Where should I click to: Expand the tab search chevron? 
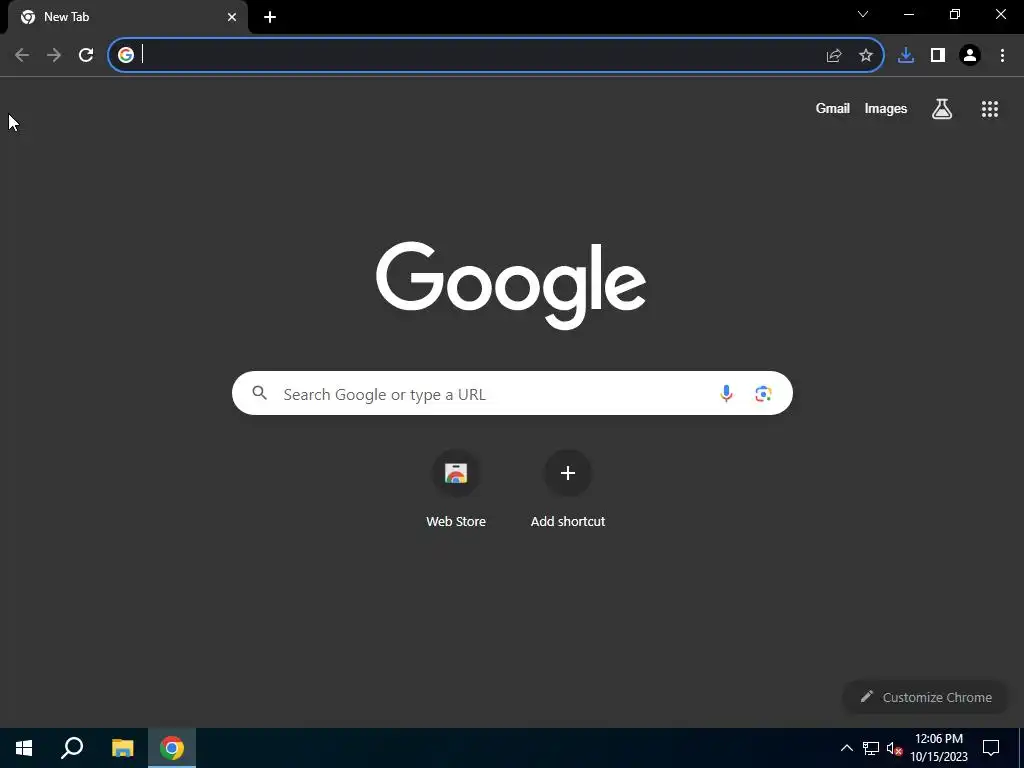(x=863, y=14)
